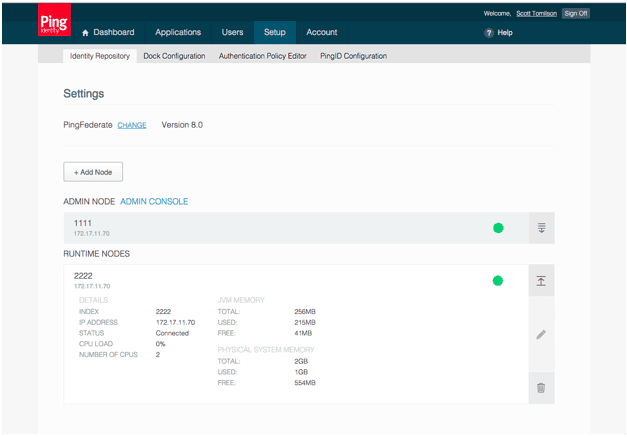Image resolution: width=627 pixels, height=437 pixels.
Task: Collapse the runtime node 2222 details icon
Action: click(541, 281)
